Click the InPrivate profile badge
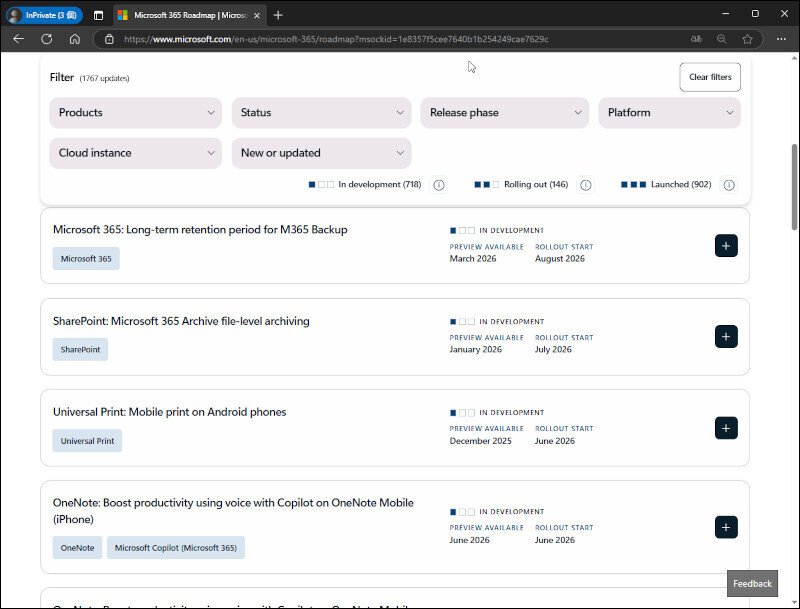The height and width of the screenshot is (609, 800). tap(44, 15)
